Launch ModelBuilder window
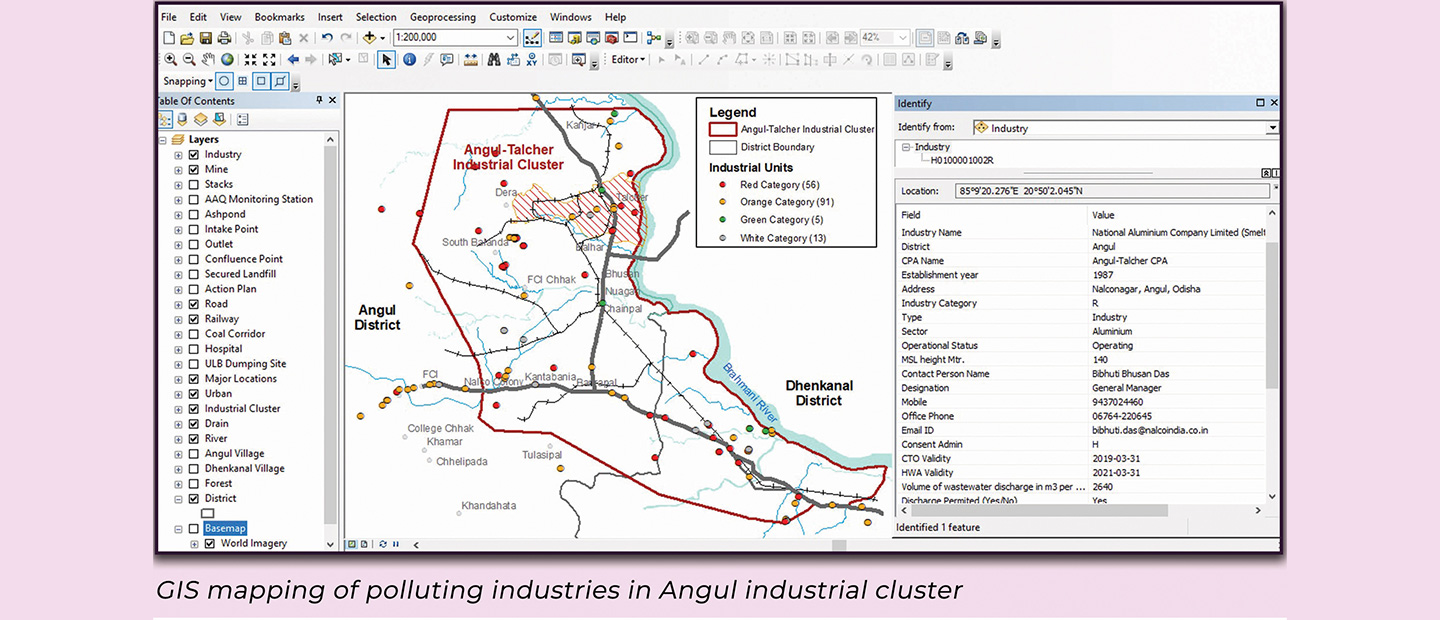 654,38
